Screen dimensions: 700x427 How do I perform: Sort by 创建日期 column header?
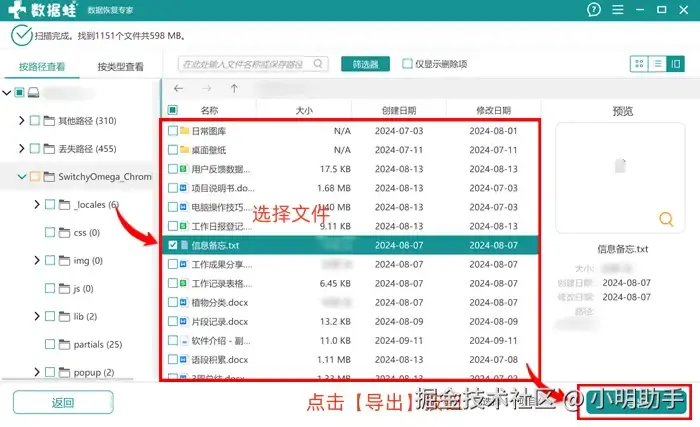399,110
